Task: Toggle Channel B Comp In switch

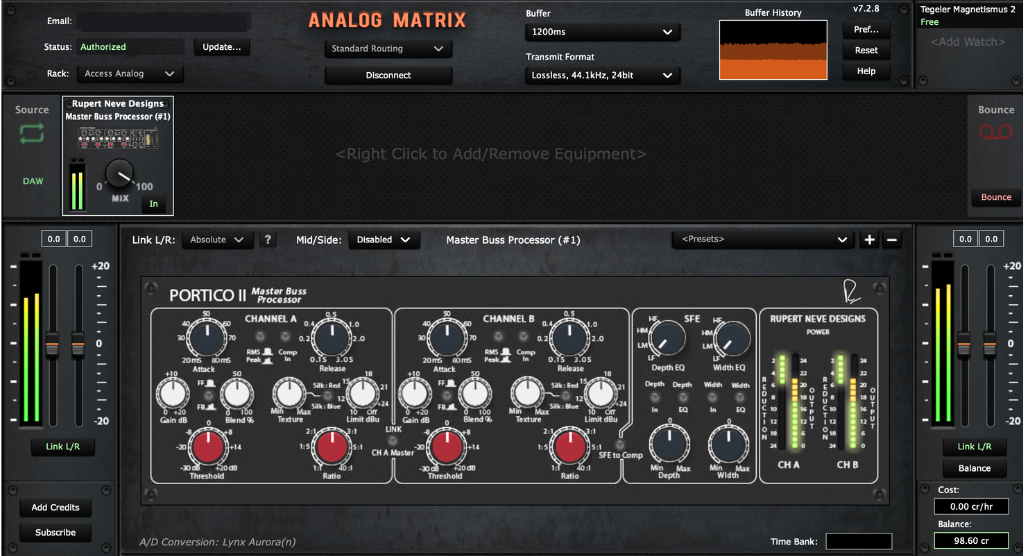Action: tap(523, 336)
